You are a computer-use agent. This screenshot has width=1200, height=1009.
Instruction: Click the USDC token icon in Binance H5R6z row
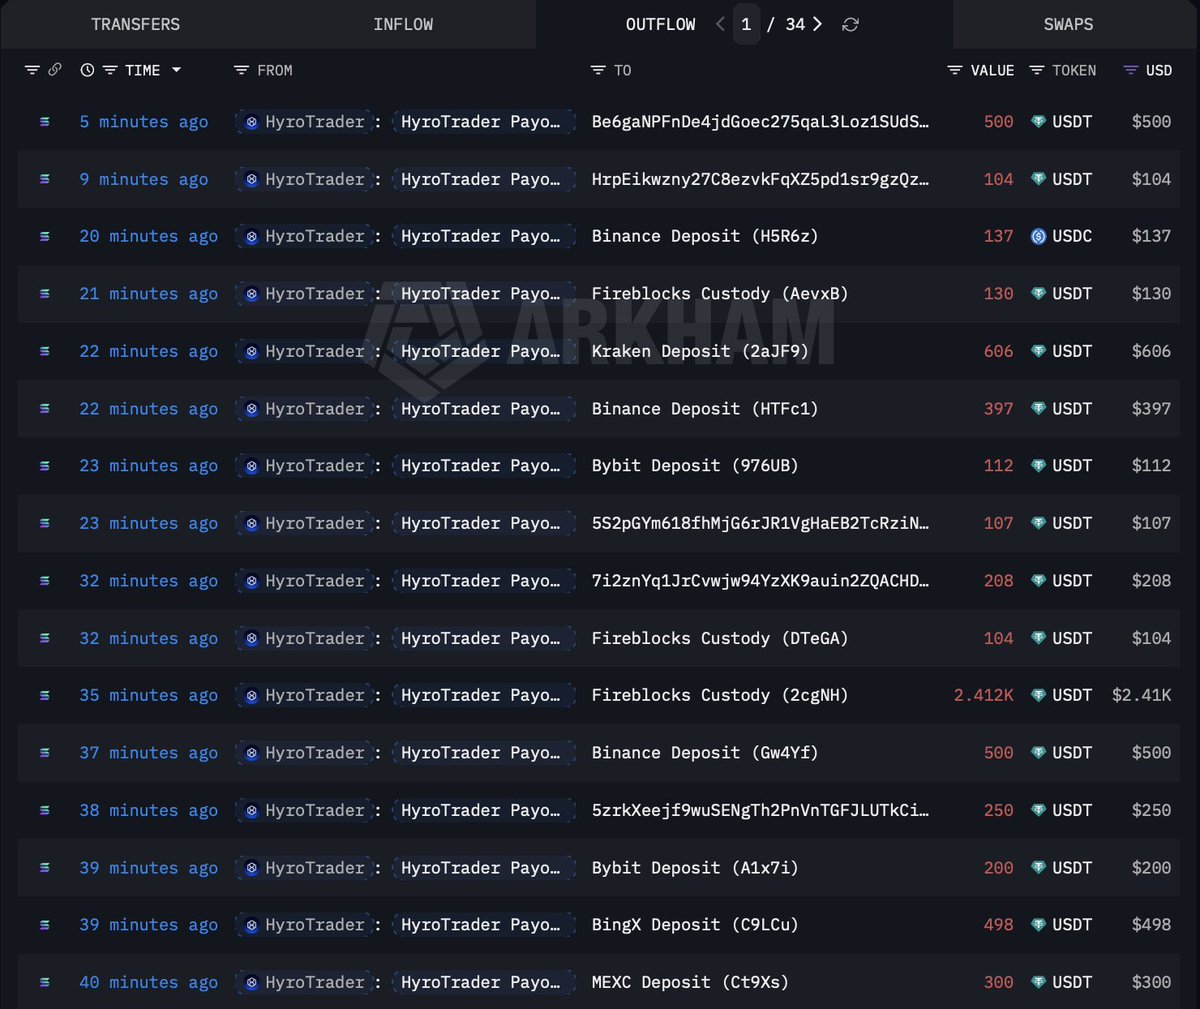pos(1038,237)
